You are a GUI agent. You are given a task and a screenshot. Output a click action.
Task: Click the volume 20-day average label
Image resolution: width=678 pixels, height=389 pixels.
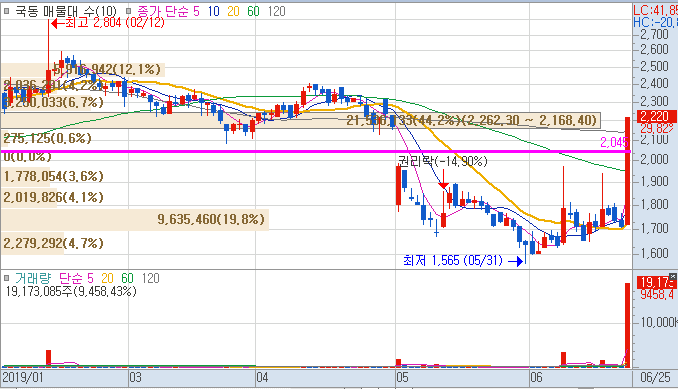(x=107, y=278)
